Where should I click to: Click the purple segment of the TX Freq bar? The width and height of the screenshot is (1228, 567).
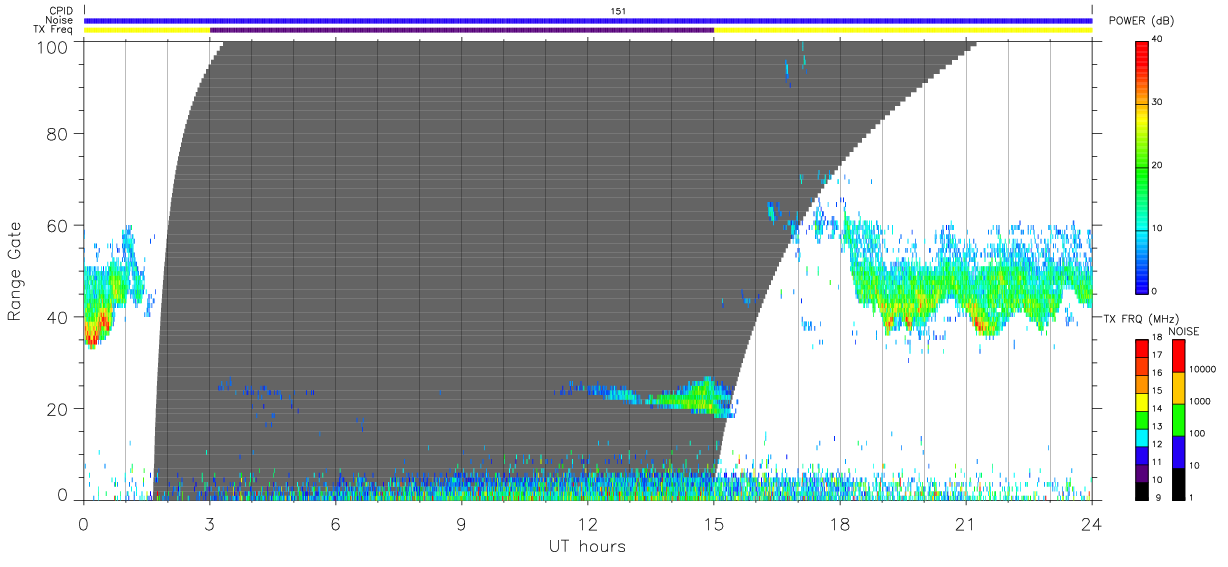(462, 30)
